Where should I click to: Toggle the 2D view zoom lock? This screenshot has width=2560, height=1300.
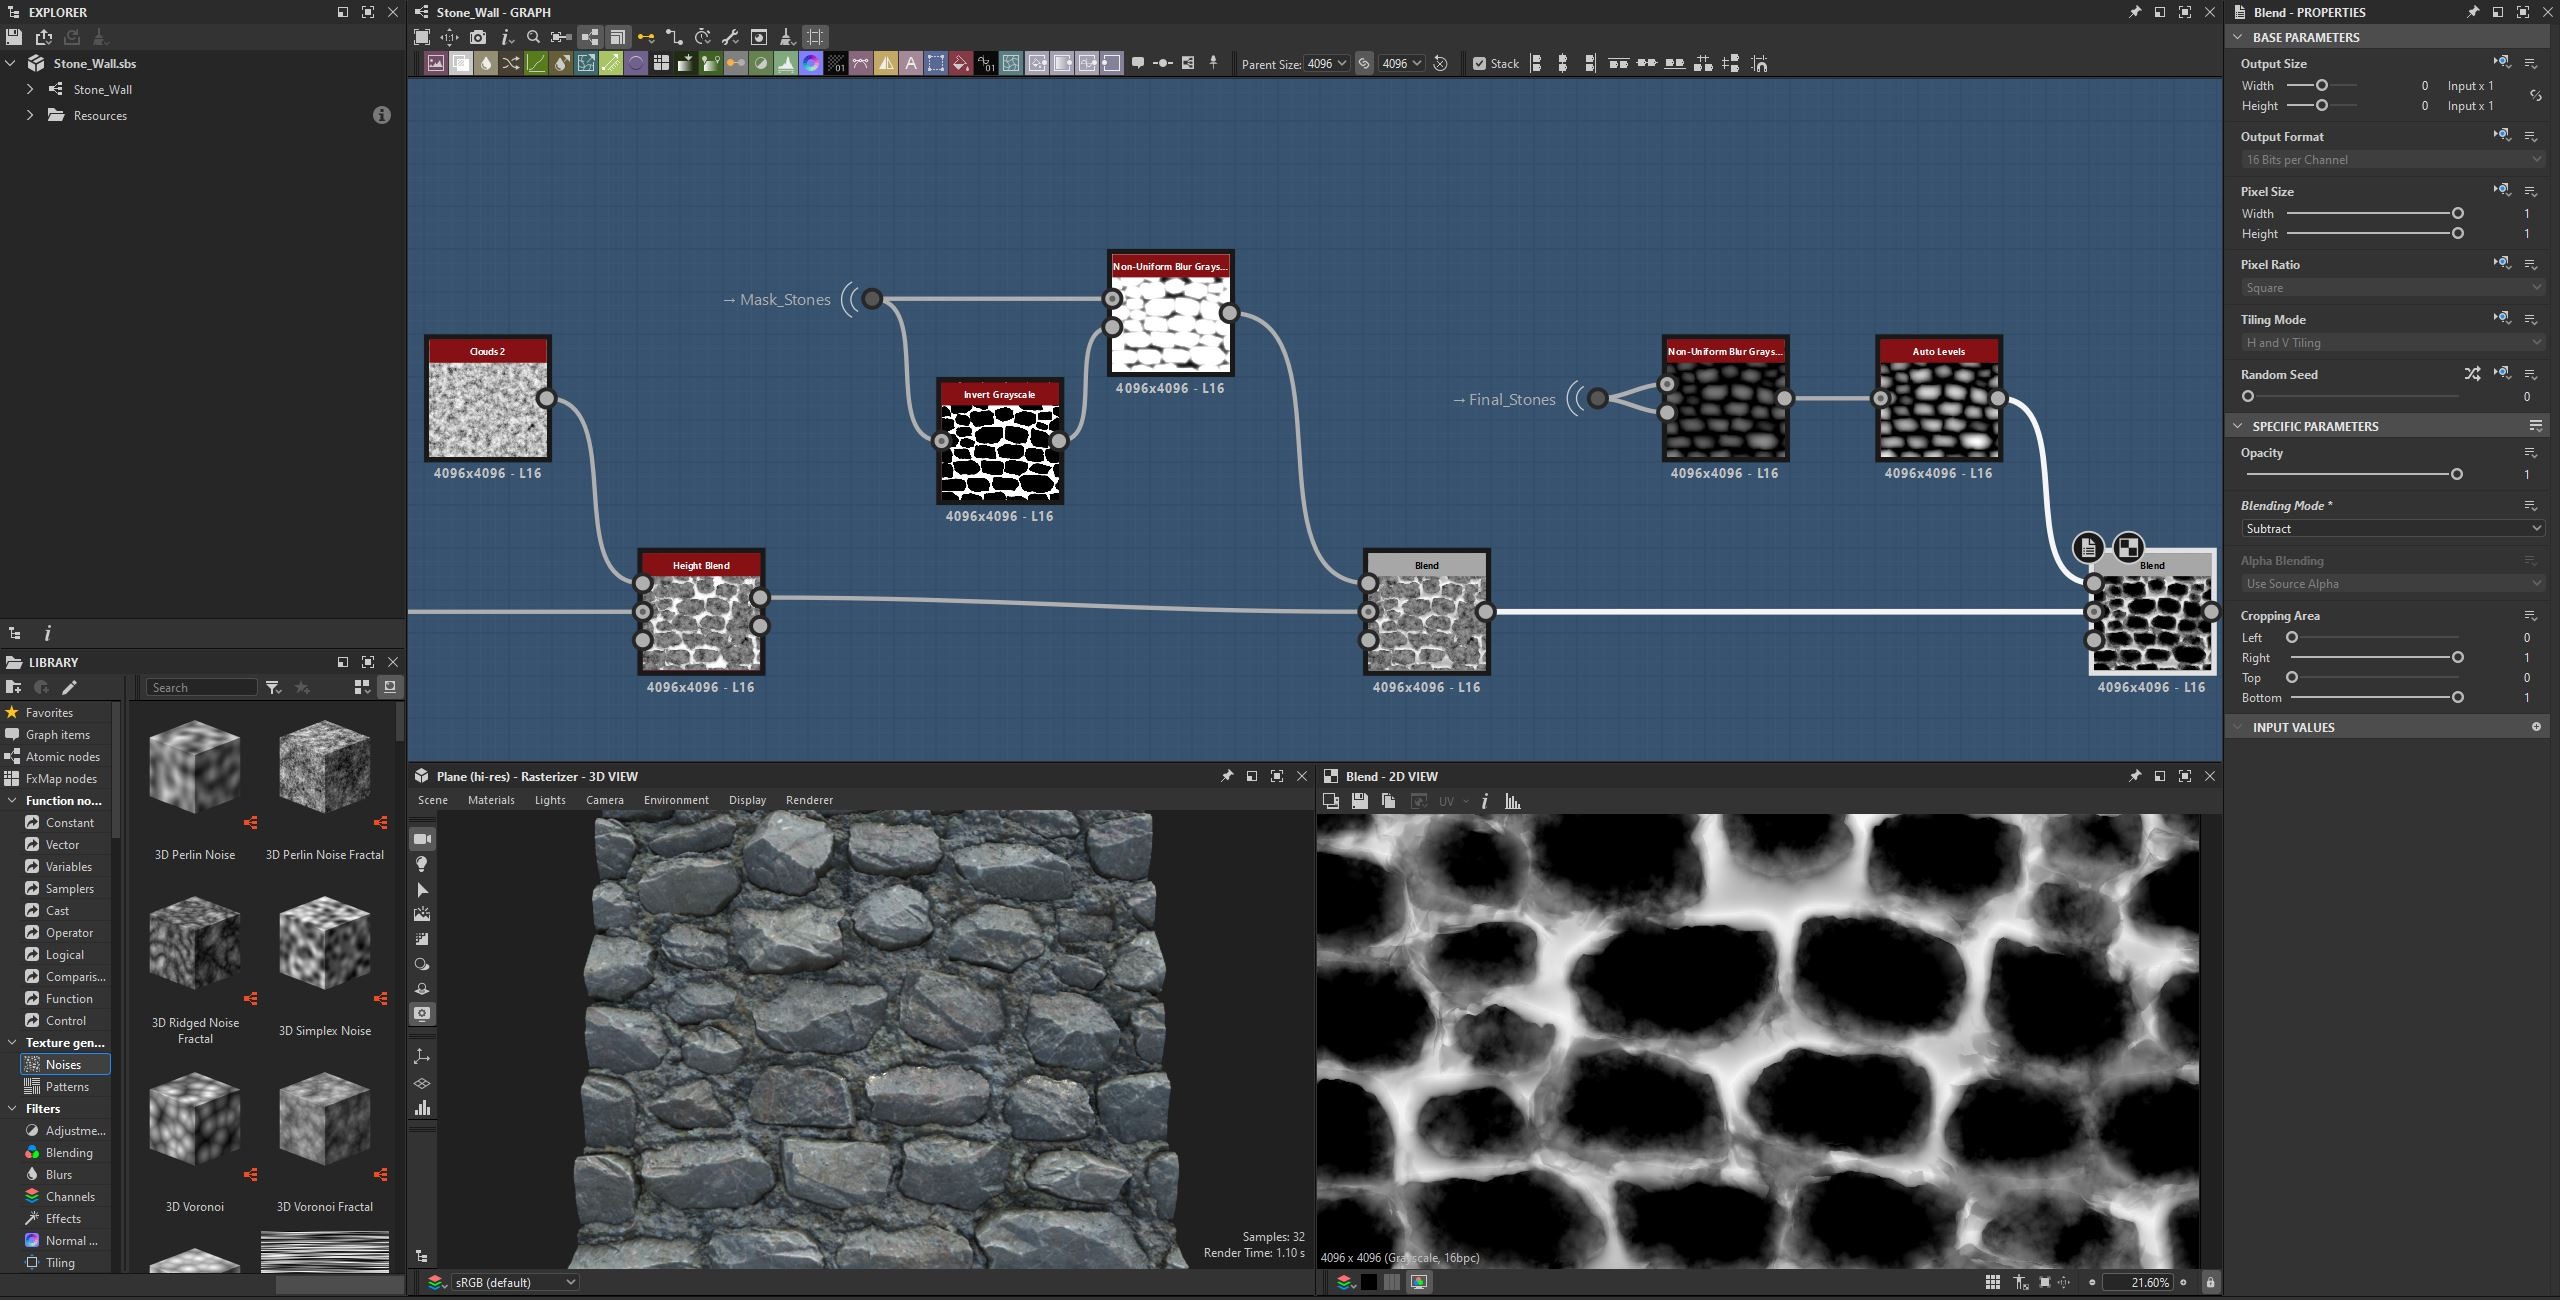pos(2210,1282)
